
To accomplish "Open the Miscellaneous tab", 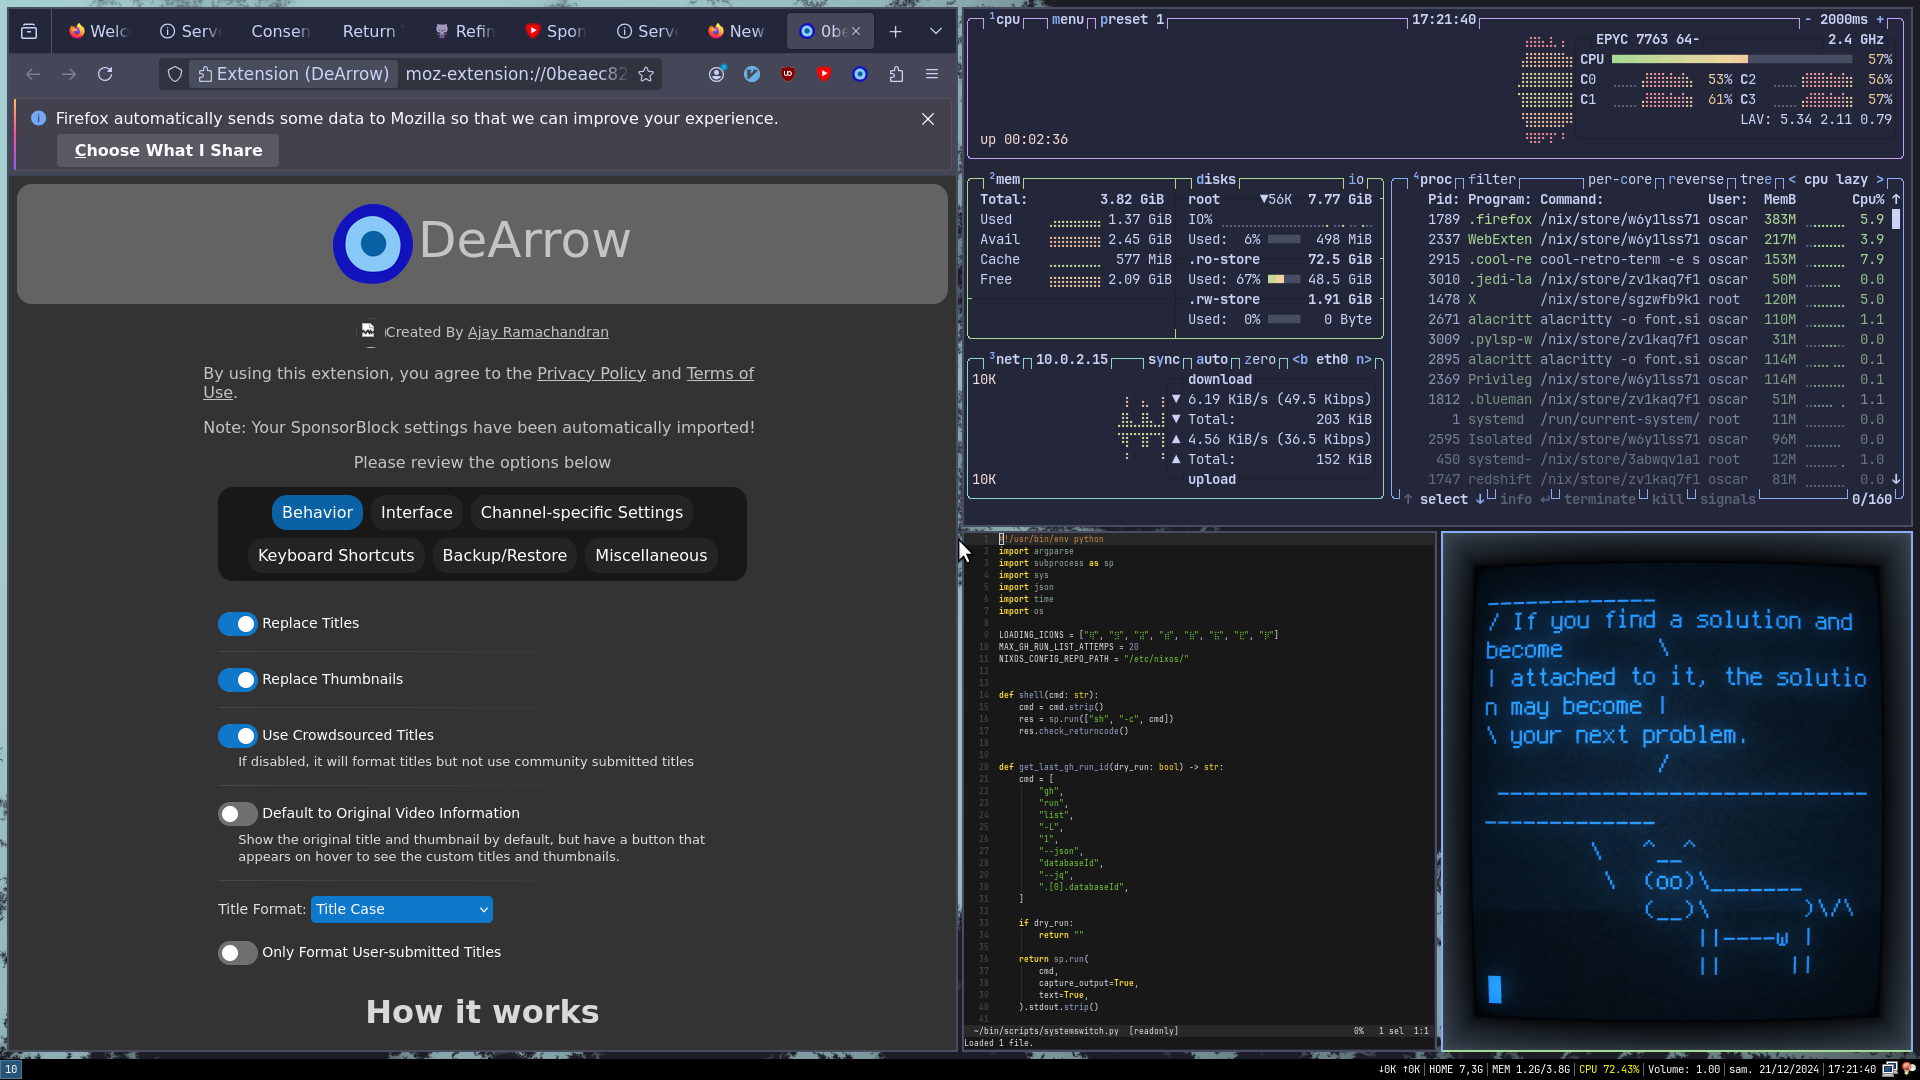I will pos(651,555).
